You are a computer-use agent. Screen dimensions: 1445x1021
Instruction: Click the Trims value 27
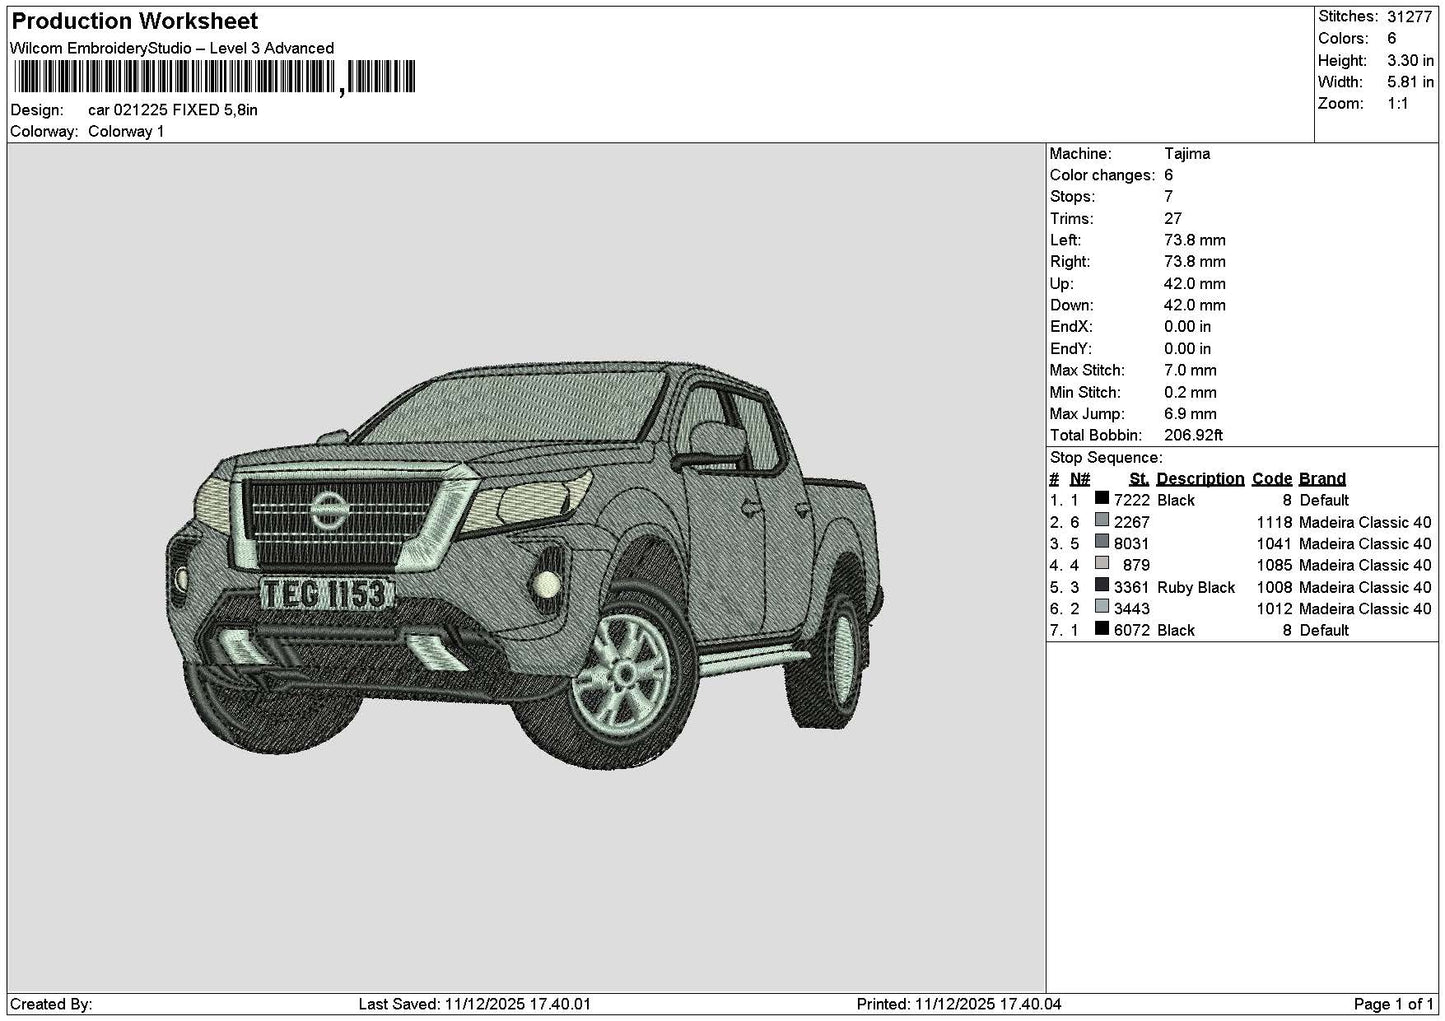click(x=1173, y=219)
